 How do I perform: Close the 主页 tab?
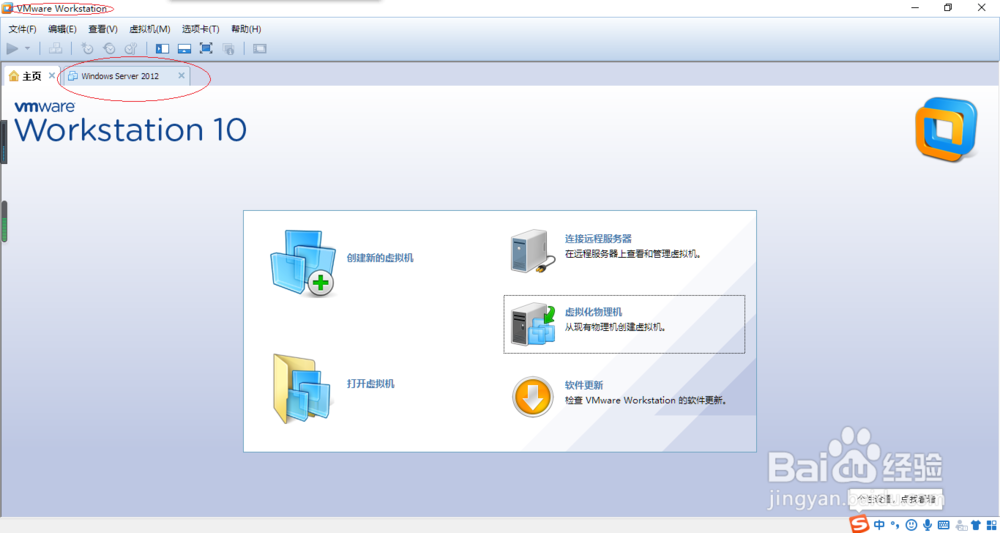52,76
